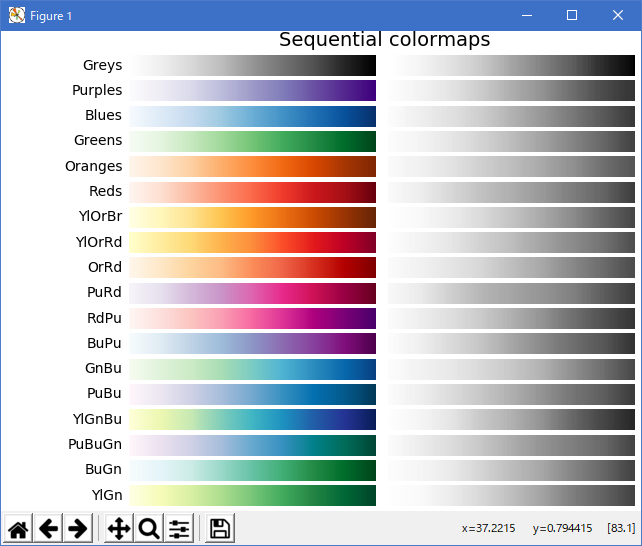Viewport: 642px width, 546px height.
Task: Click the 'Figure 1' window title text
Action: pyautogui.click(x=51, y=16)
